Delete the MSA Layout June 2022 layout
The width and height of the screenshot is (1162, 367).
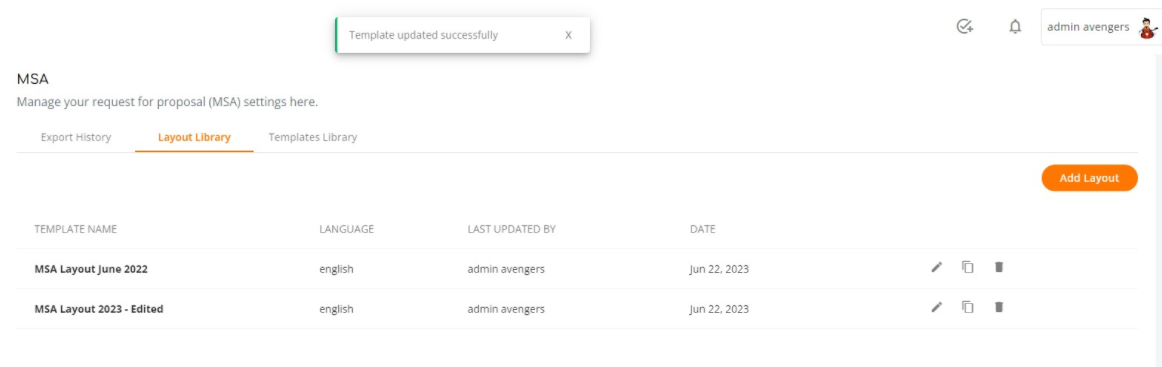(998, 267)
